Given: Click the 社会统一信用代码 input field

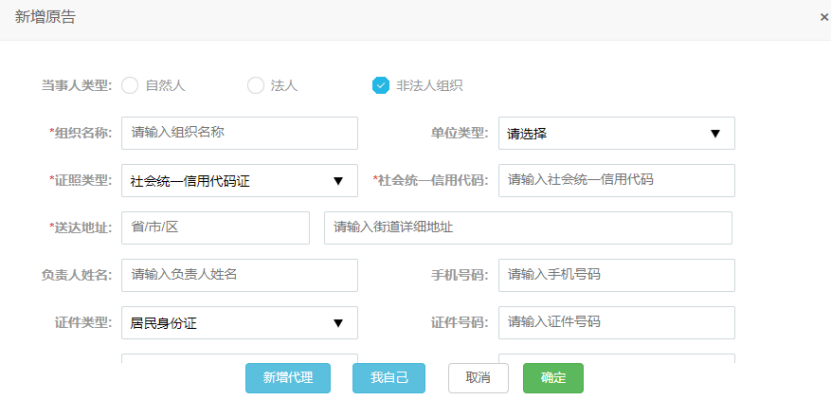Looking at the screenshot, I should (x=616, y=180).
